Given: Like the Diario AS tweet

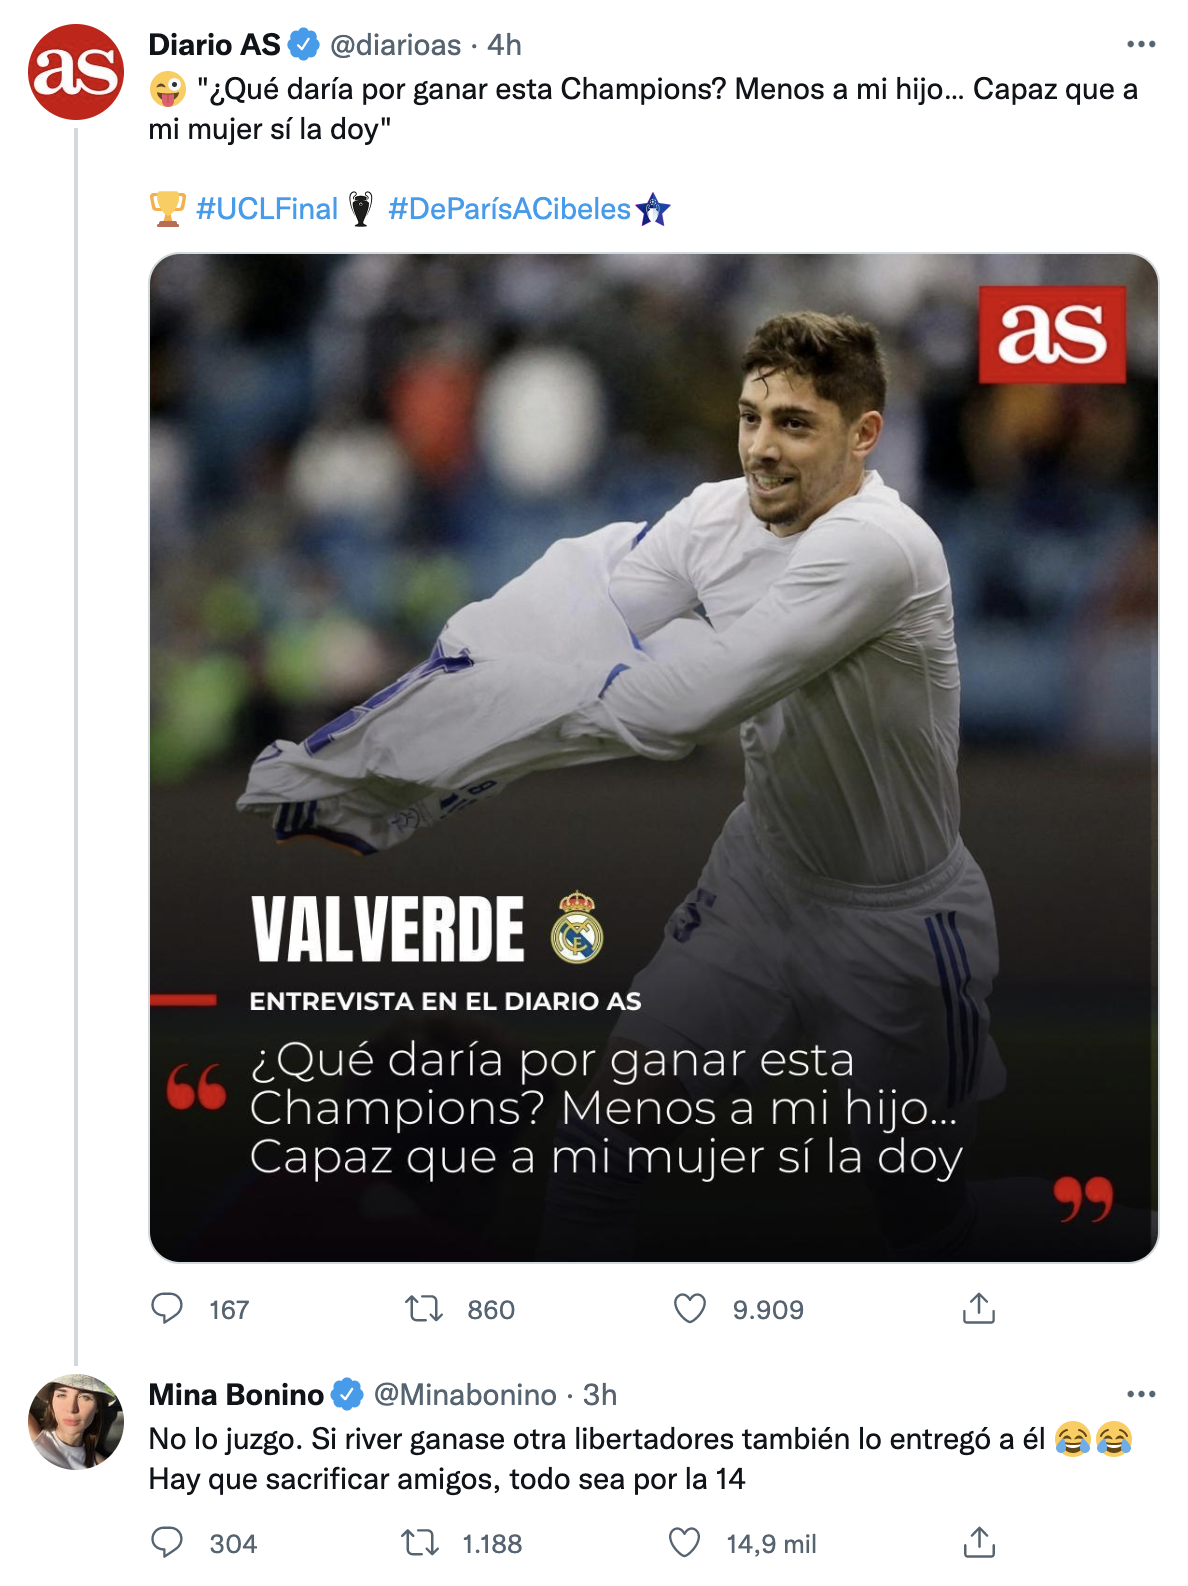Looking at the screenshot, I should point(690,1308).
